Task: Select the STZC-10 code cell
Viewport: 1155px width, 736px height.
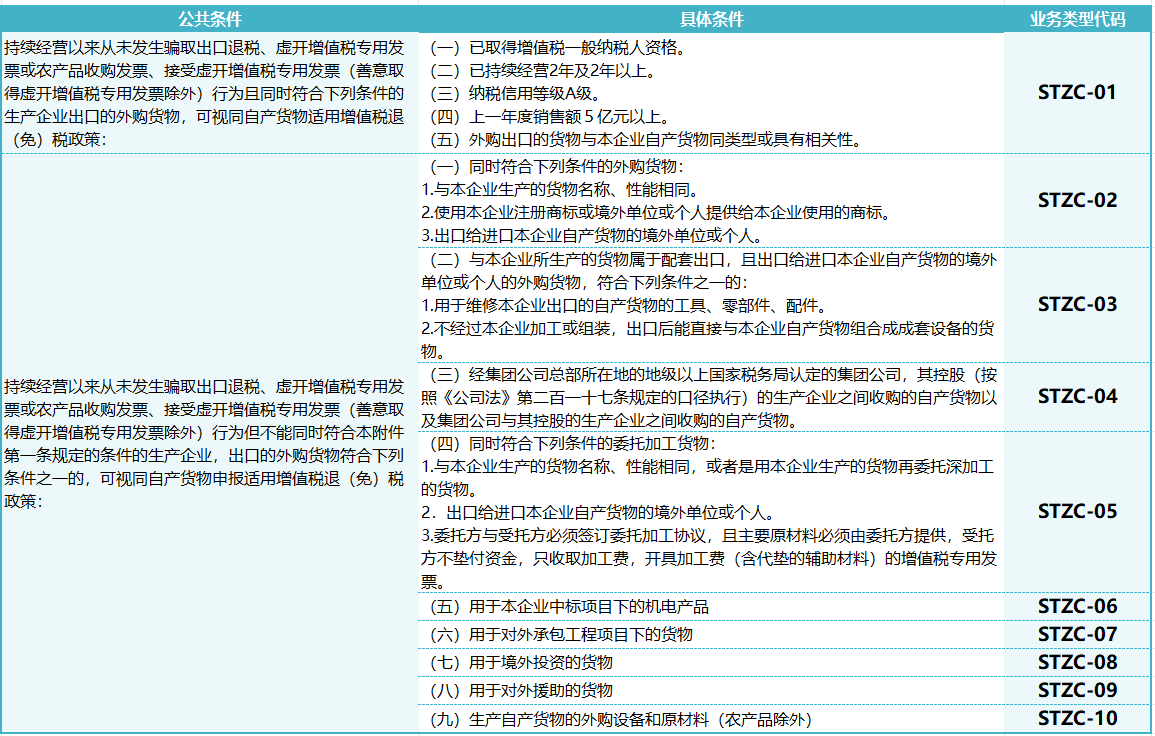Action: tap(1077, 718)
